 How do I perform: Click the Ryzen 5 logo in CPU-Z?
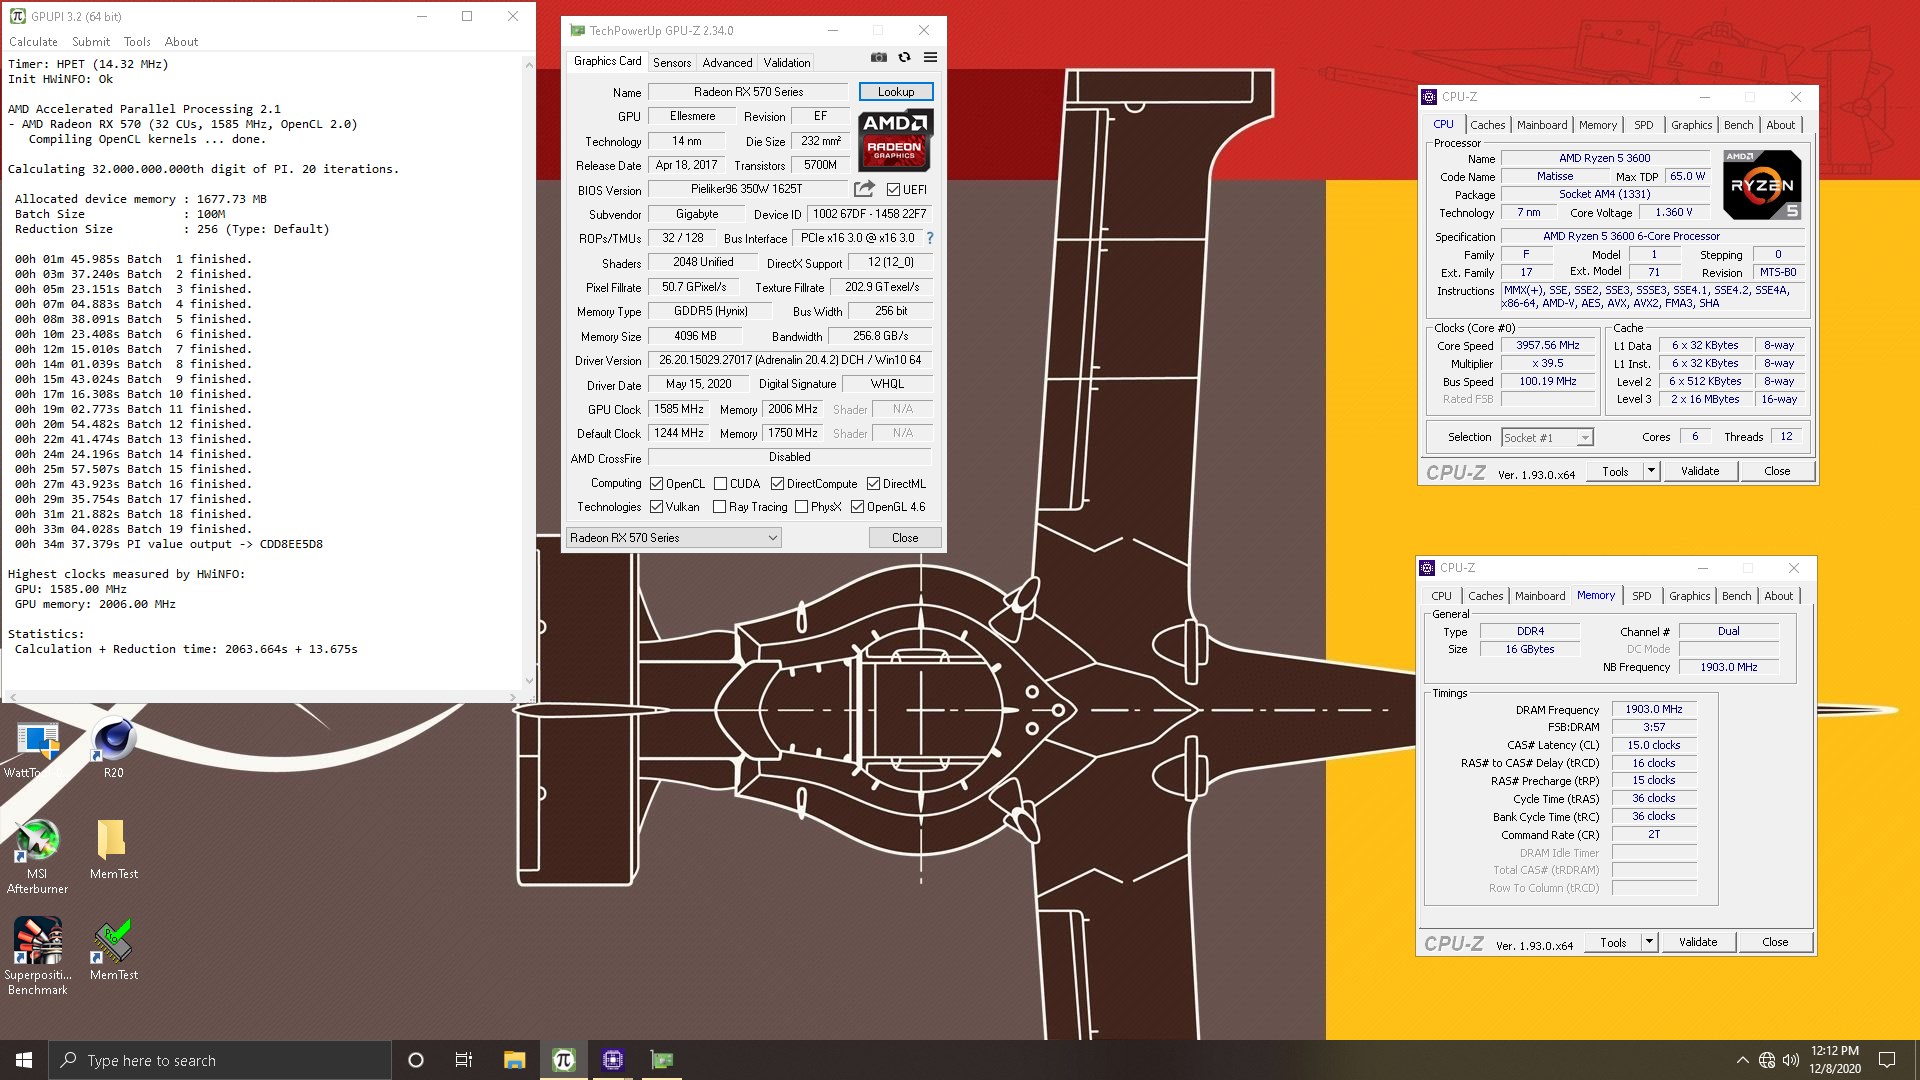[x=1763, y=185]
